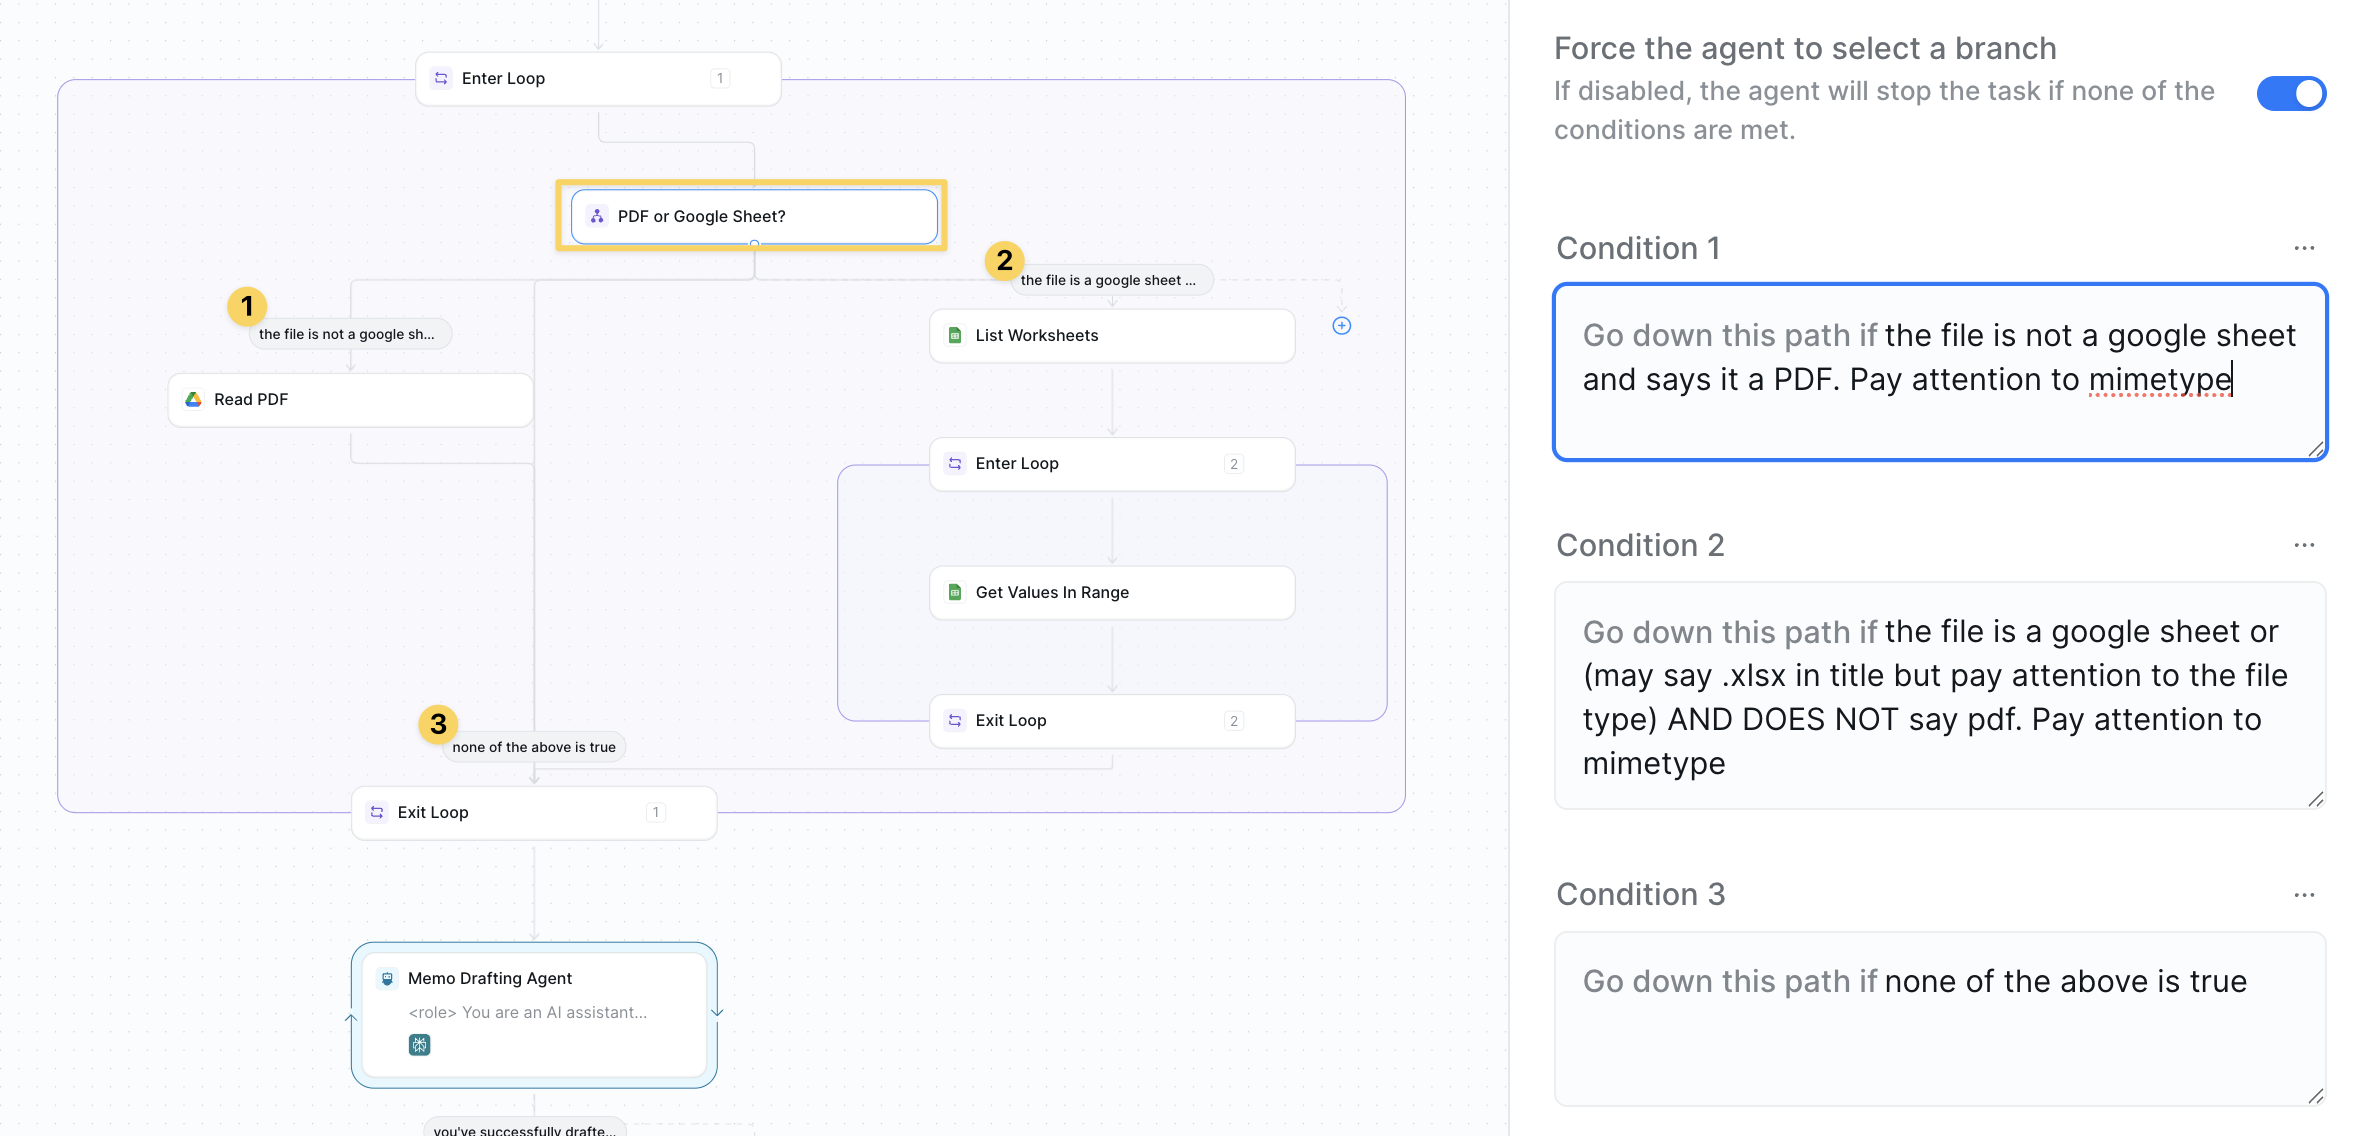Click the Google Drive icon on Read PDF
Screen dimensions: 2360x1136
pos(194,399)
